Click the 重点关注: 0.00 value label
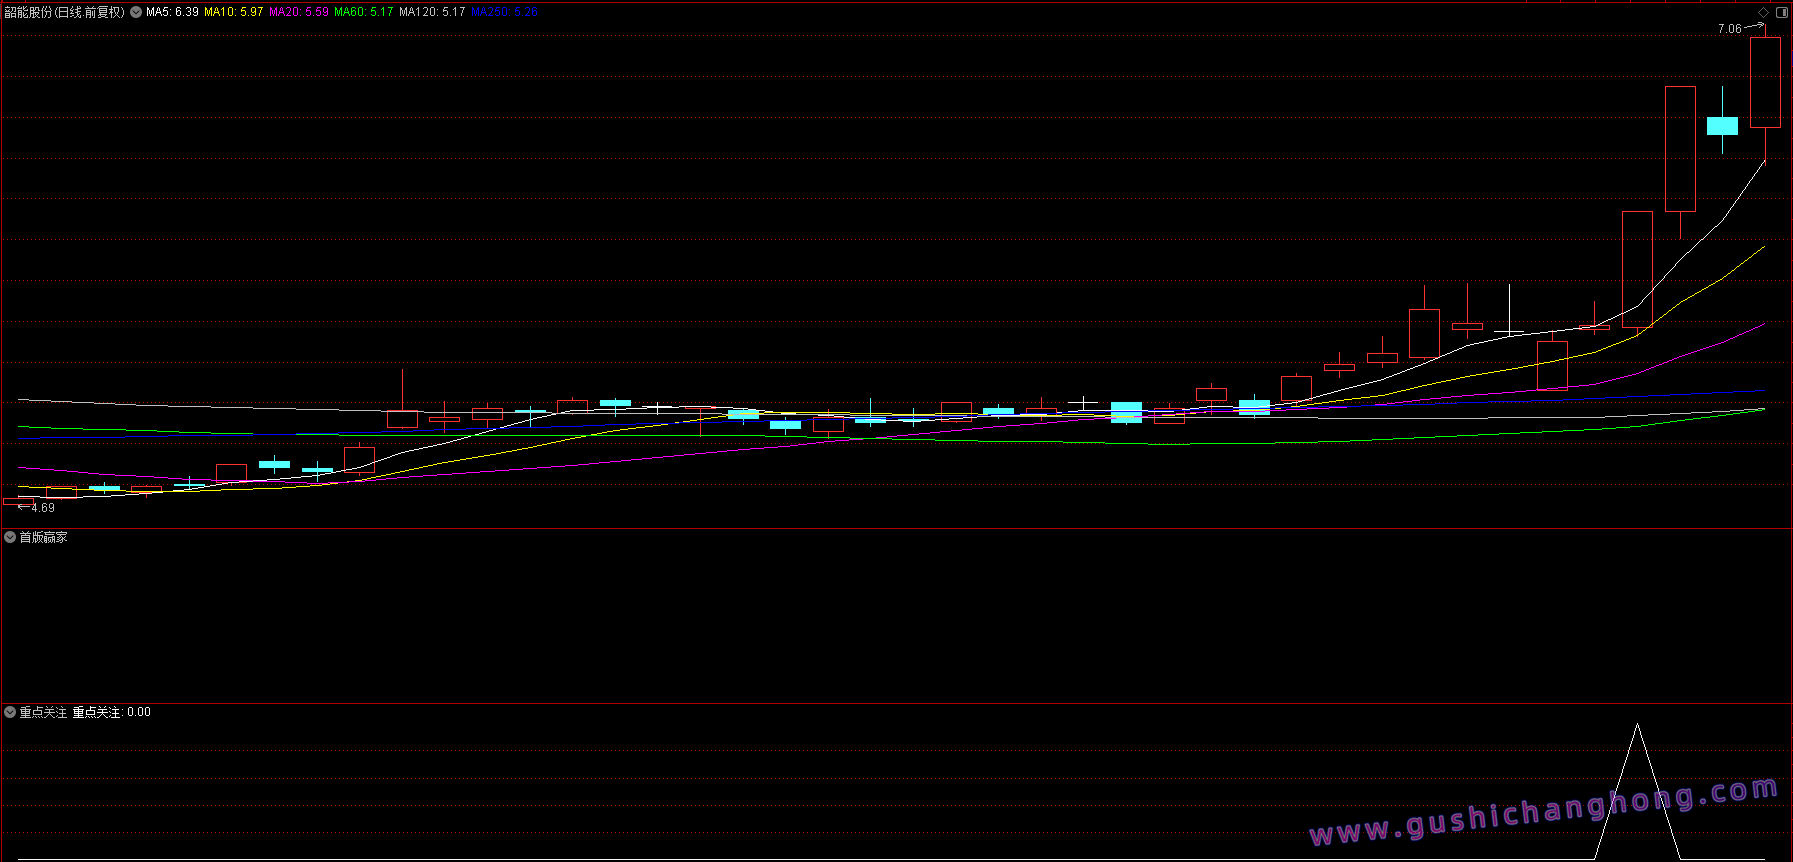 (111, 712)
